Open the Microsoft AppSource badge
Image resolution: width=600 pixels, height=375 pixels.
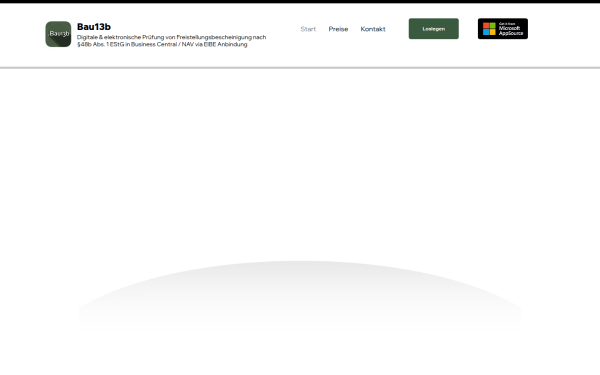coord(503,29)
